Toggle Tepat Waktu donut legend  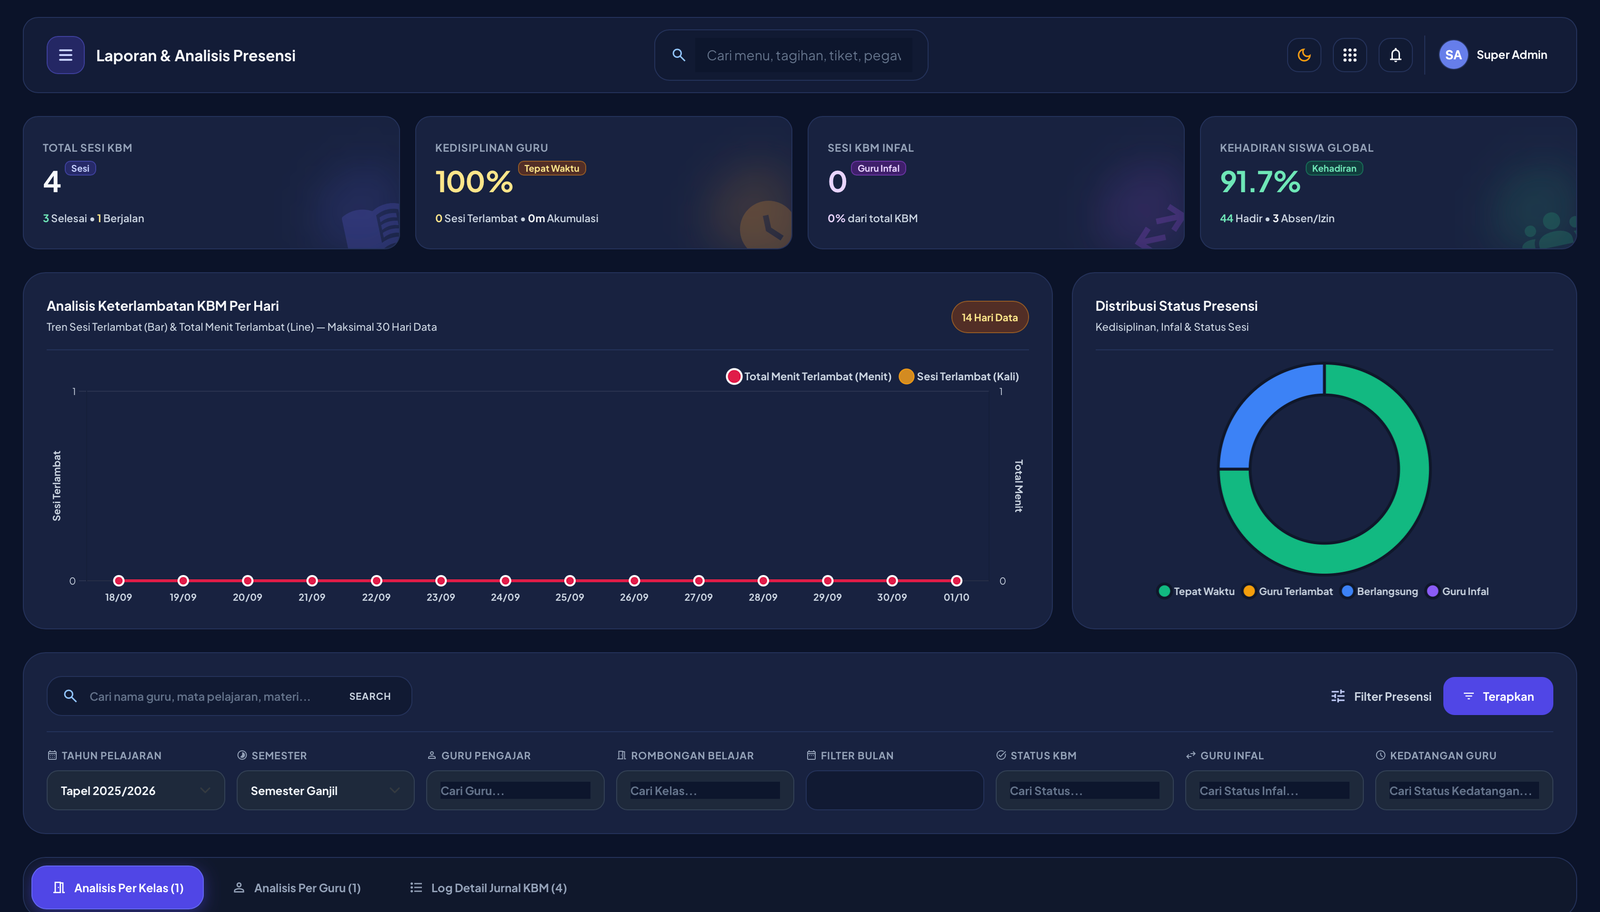coord(1196,591)
